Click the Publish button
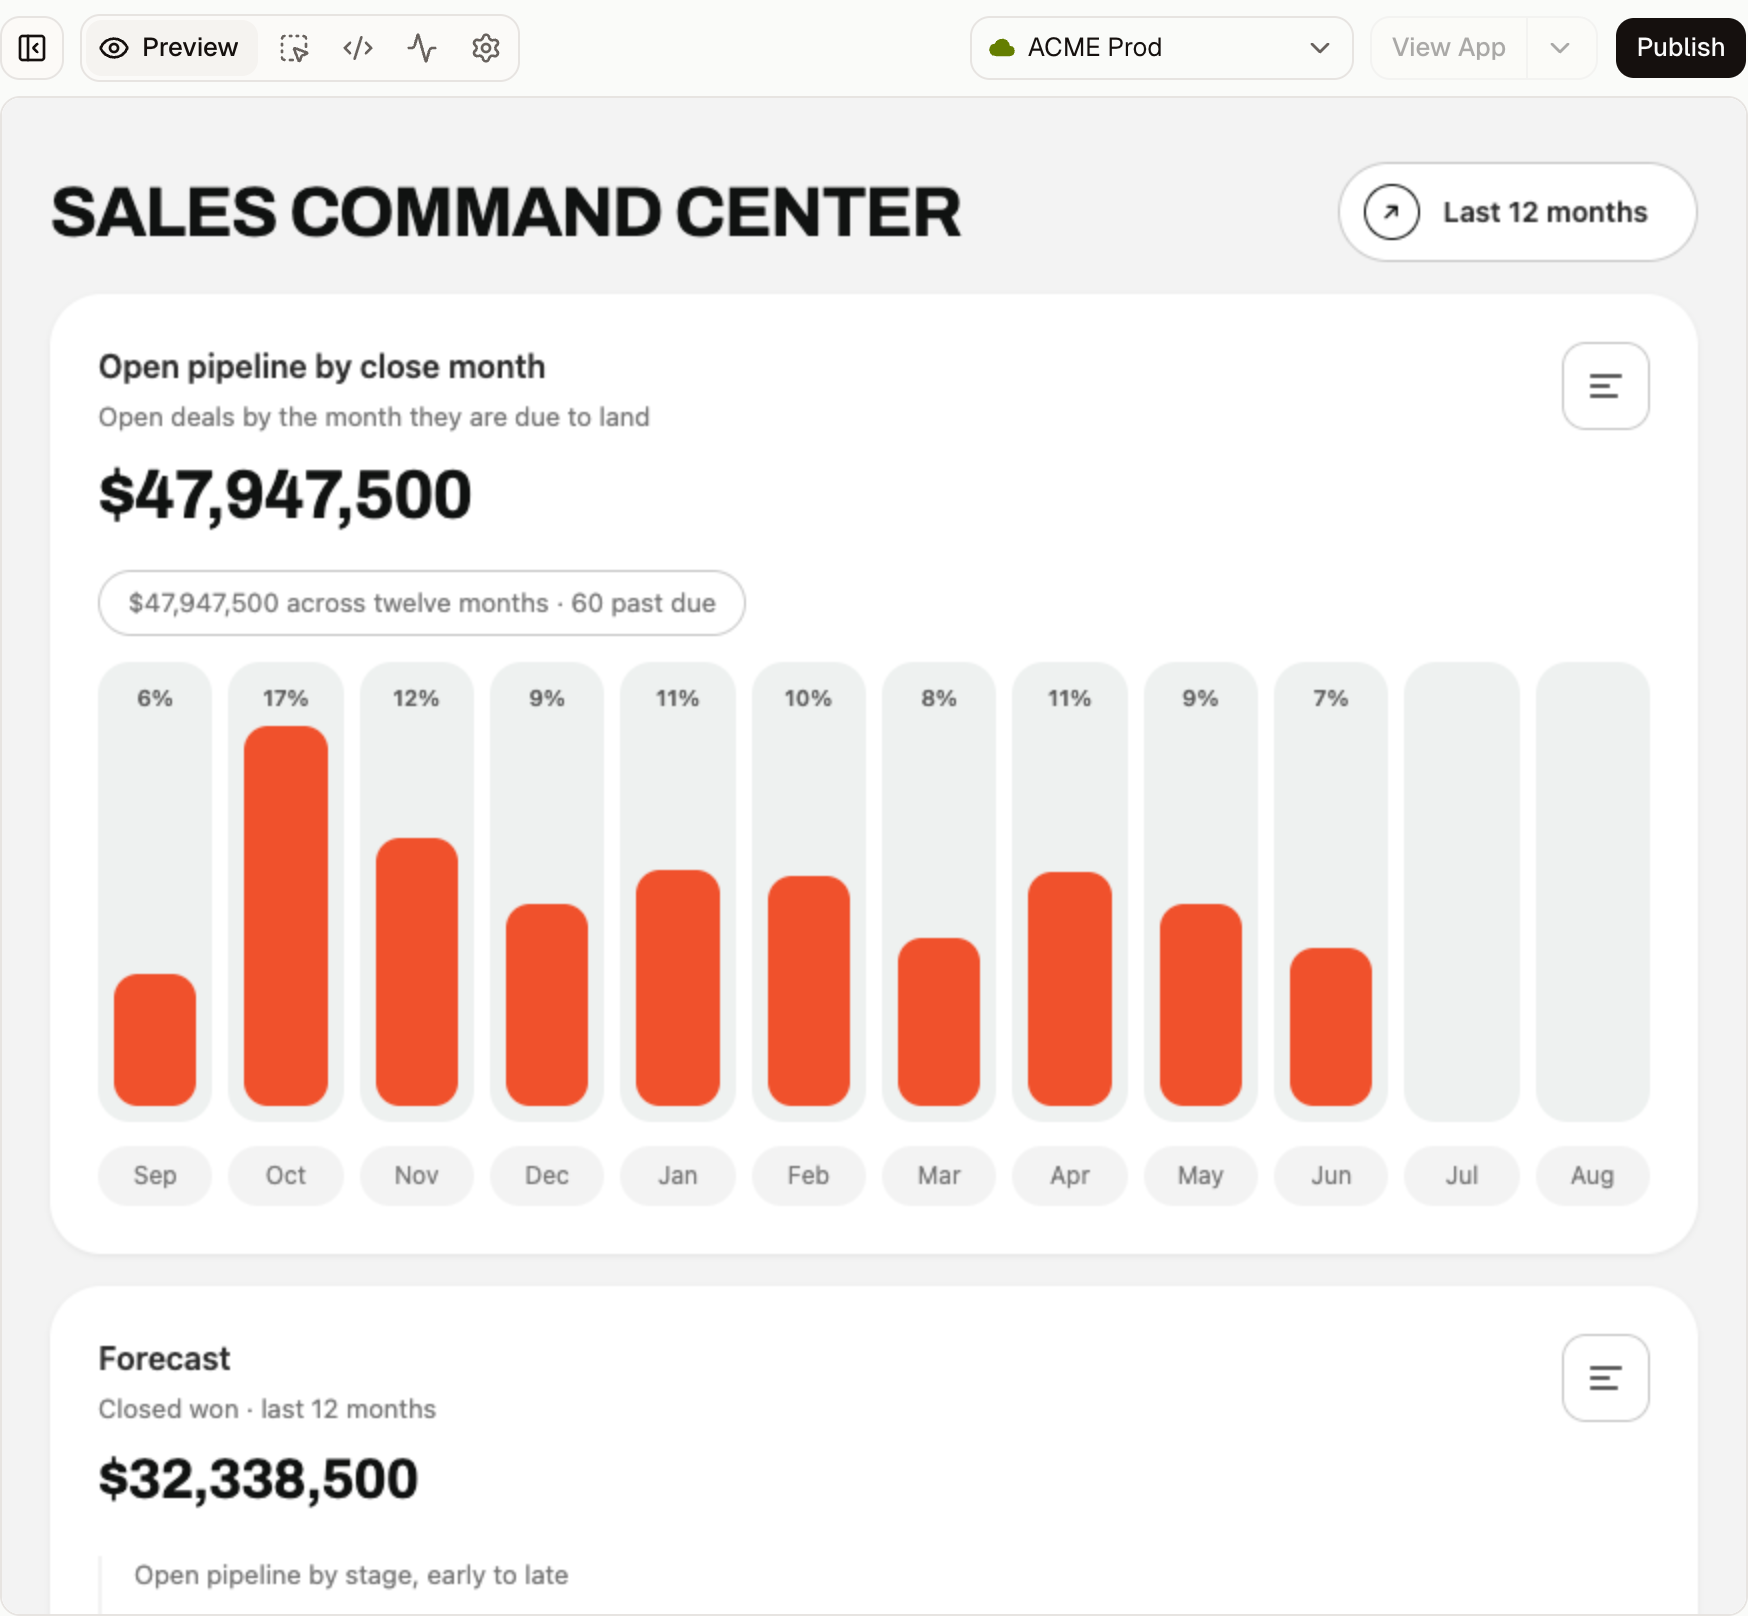This screenshot has height=1616, width=1748. pyautogui.click(x=1680, y=48)
